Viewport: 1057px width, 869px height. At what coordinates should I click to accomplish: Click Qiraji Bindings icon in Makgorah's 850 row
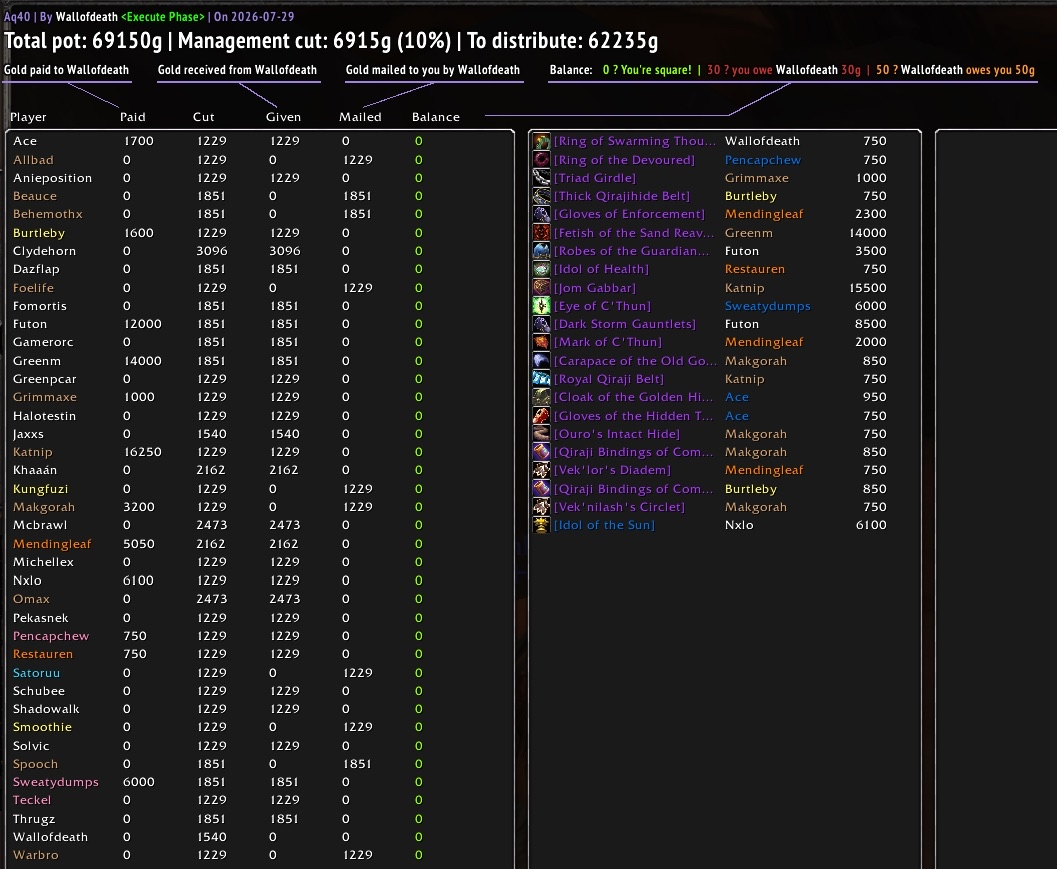541,452
